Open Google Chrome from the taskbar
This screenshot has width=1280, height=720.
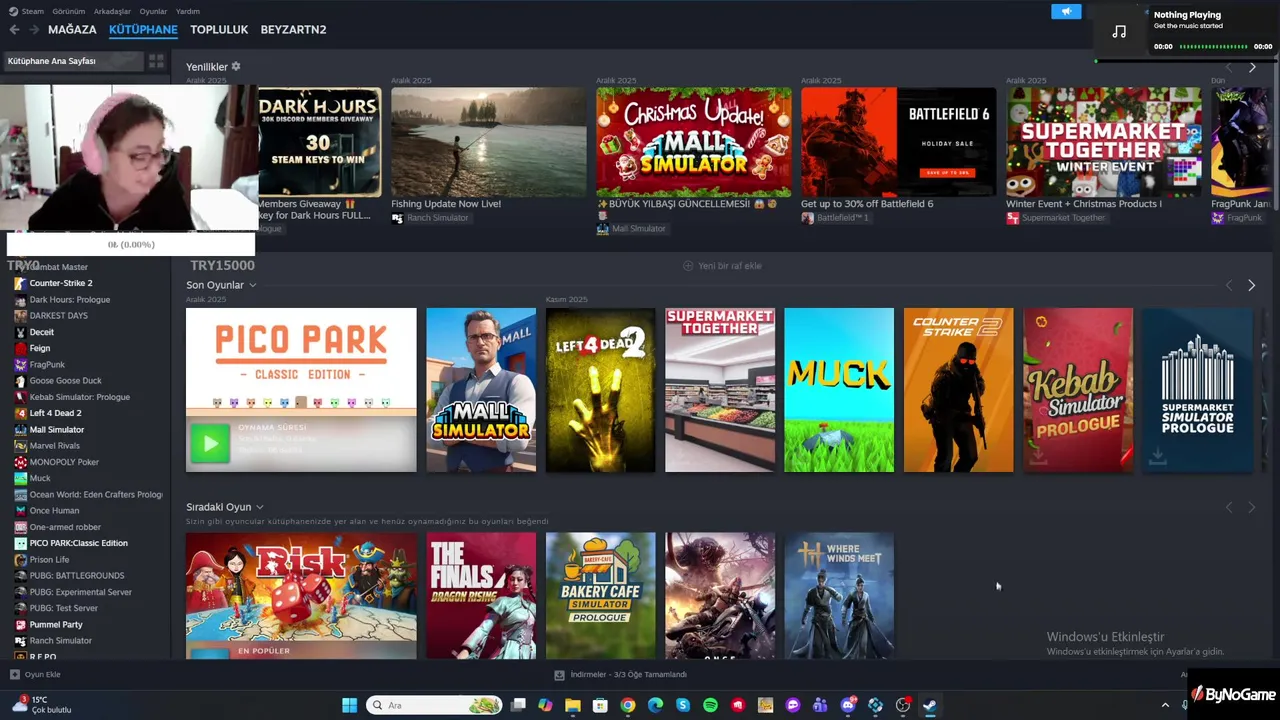[628, 705]
